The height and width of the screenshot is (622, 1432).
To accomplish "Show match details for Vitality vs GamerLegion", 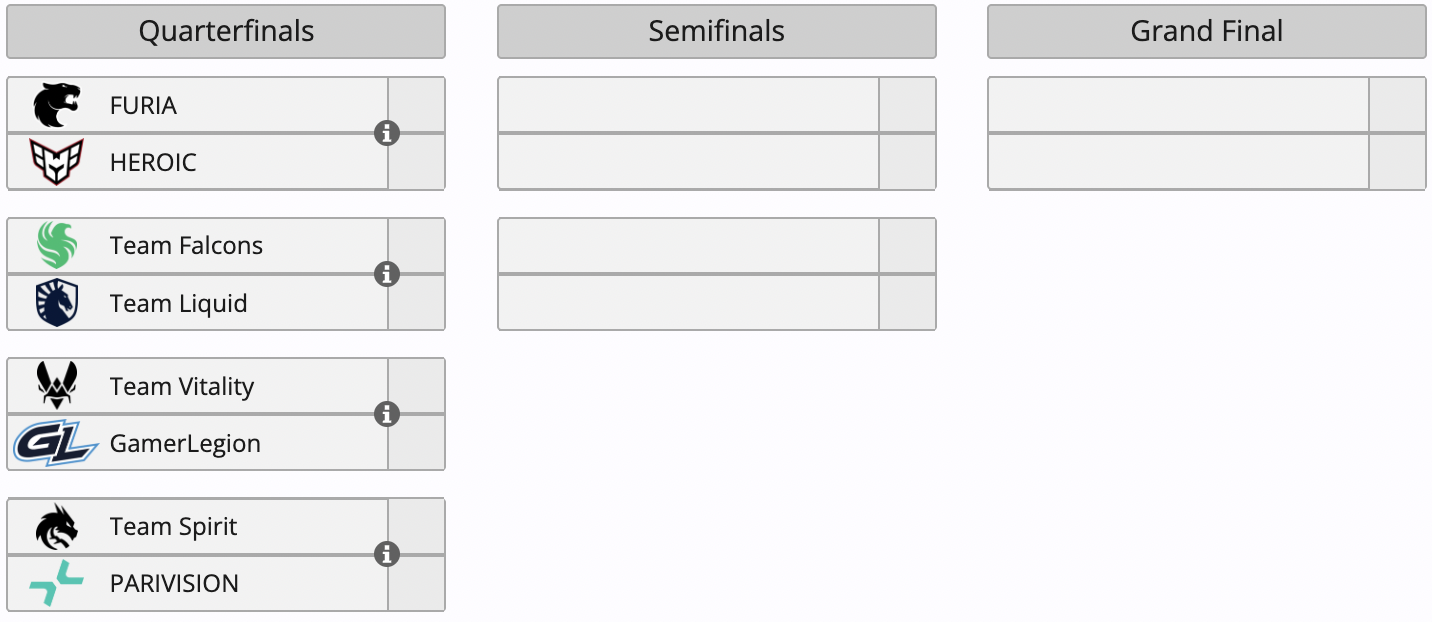I will tap(387, 414).
